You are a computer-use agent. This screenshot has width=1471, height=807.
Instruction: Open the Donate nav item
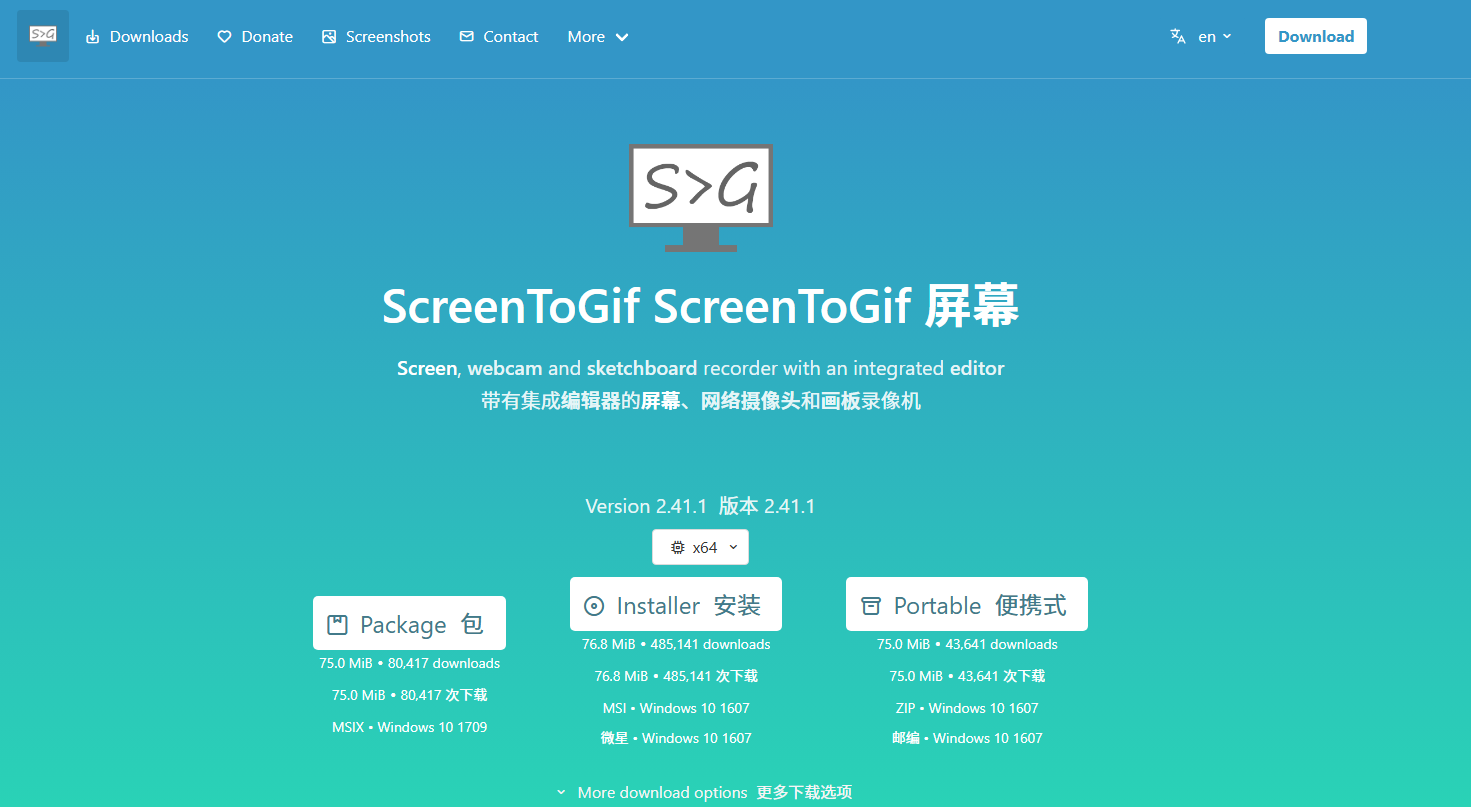click(255, 37)
